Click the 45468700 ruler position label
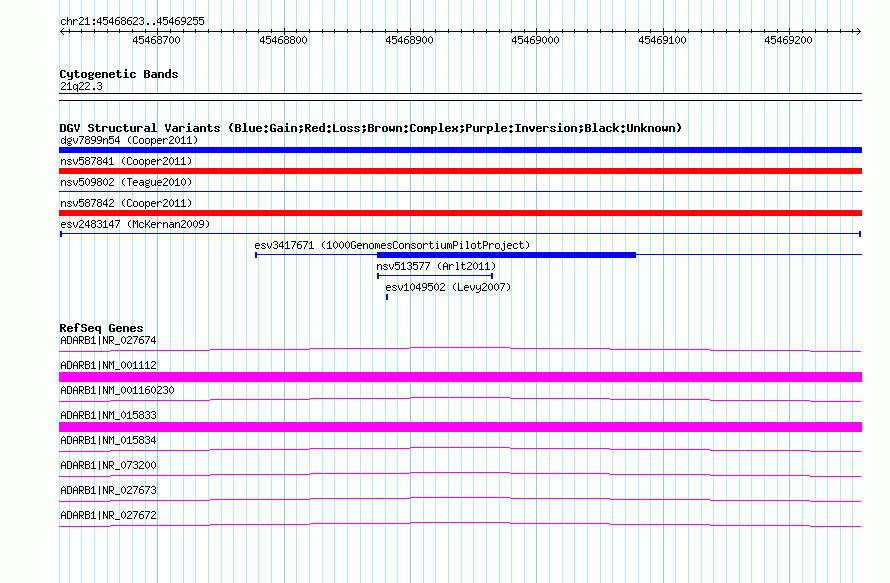Viewport: 890px width, 583px height. point(156,40)
